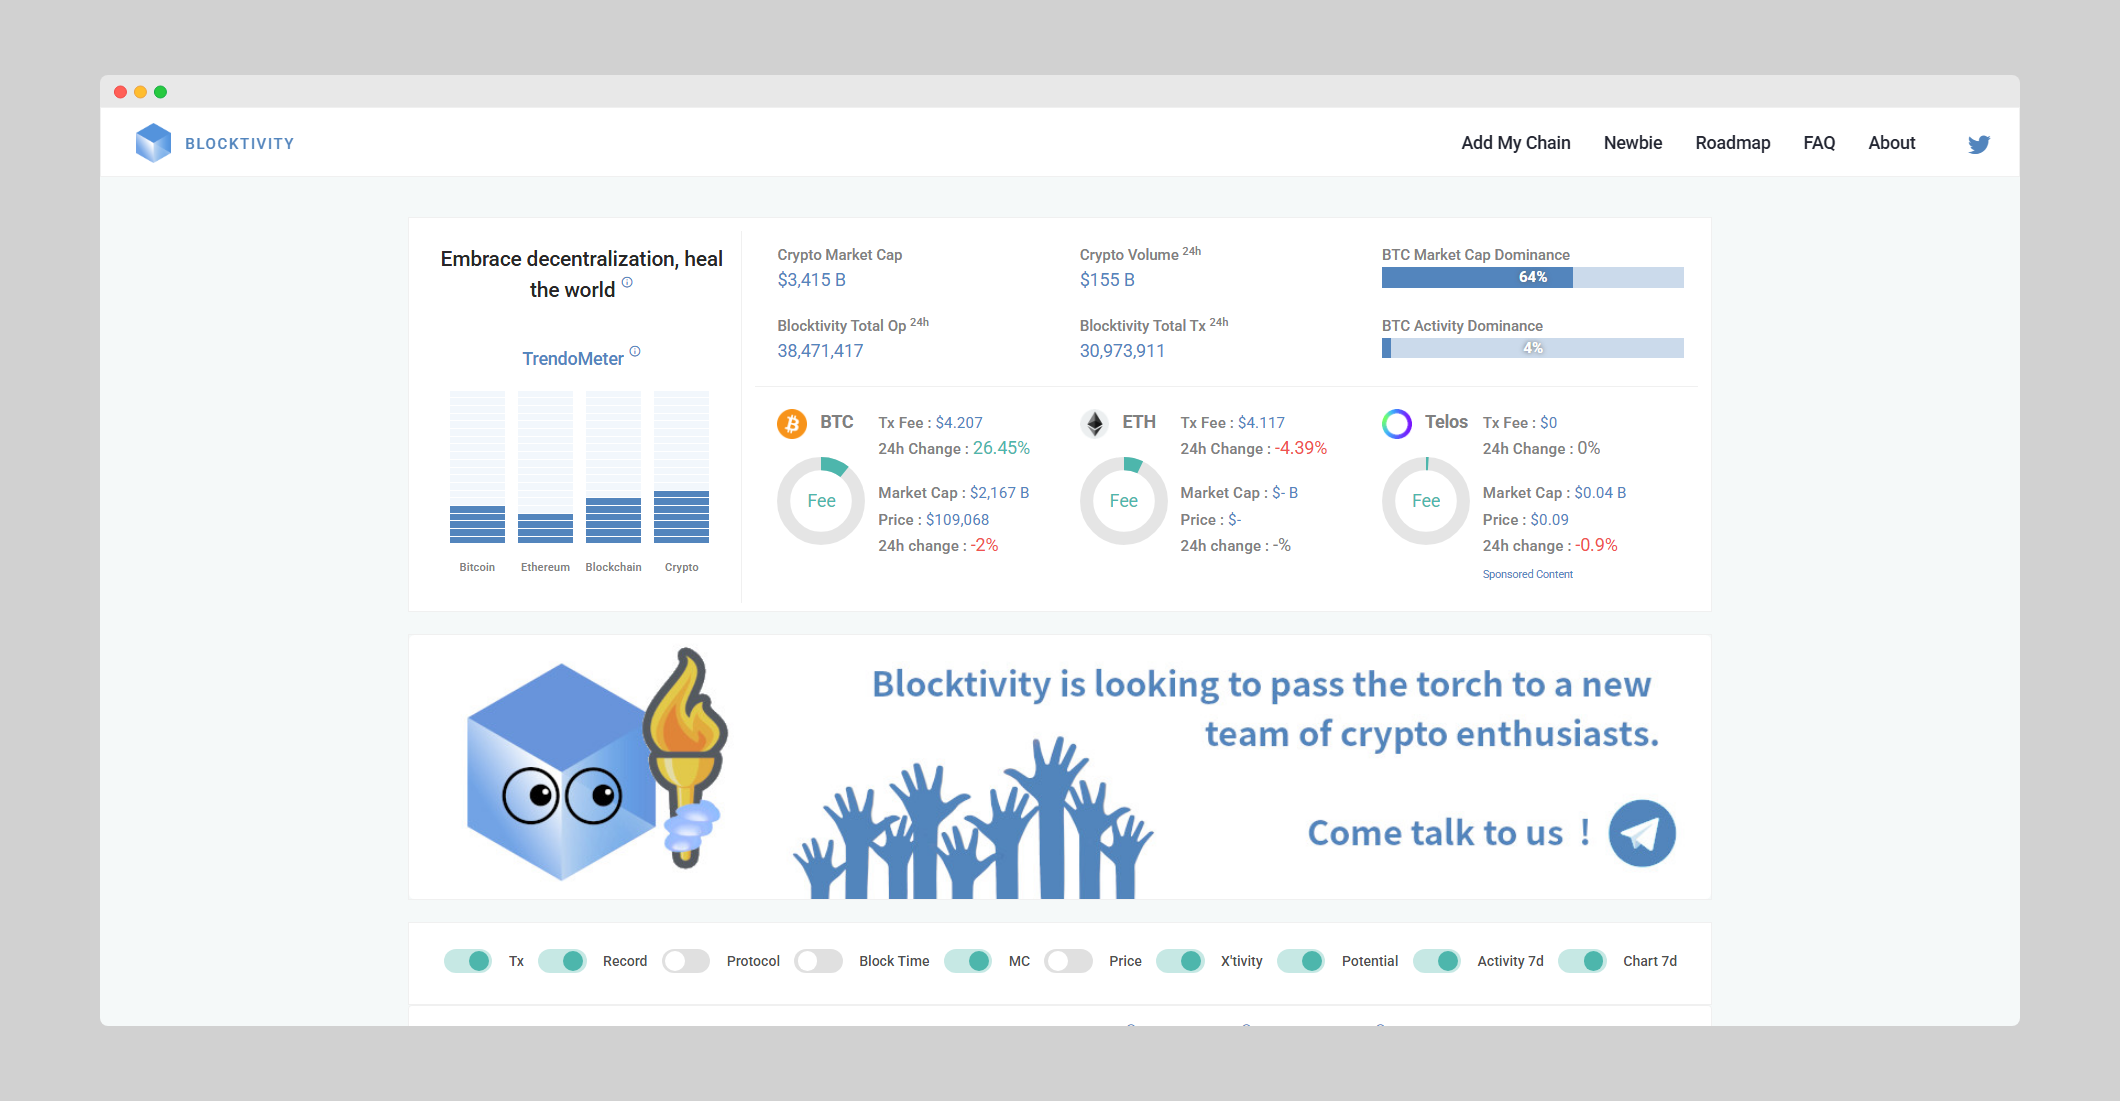Click the Telos Fee donut chart
2120x1101 pixels.
pyautogui.click(x=1426, y=501)
